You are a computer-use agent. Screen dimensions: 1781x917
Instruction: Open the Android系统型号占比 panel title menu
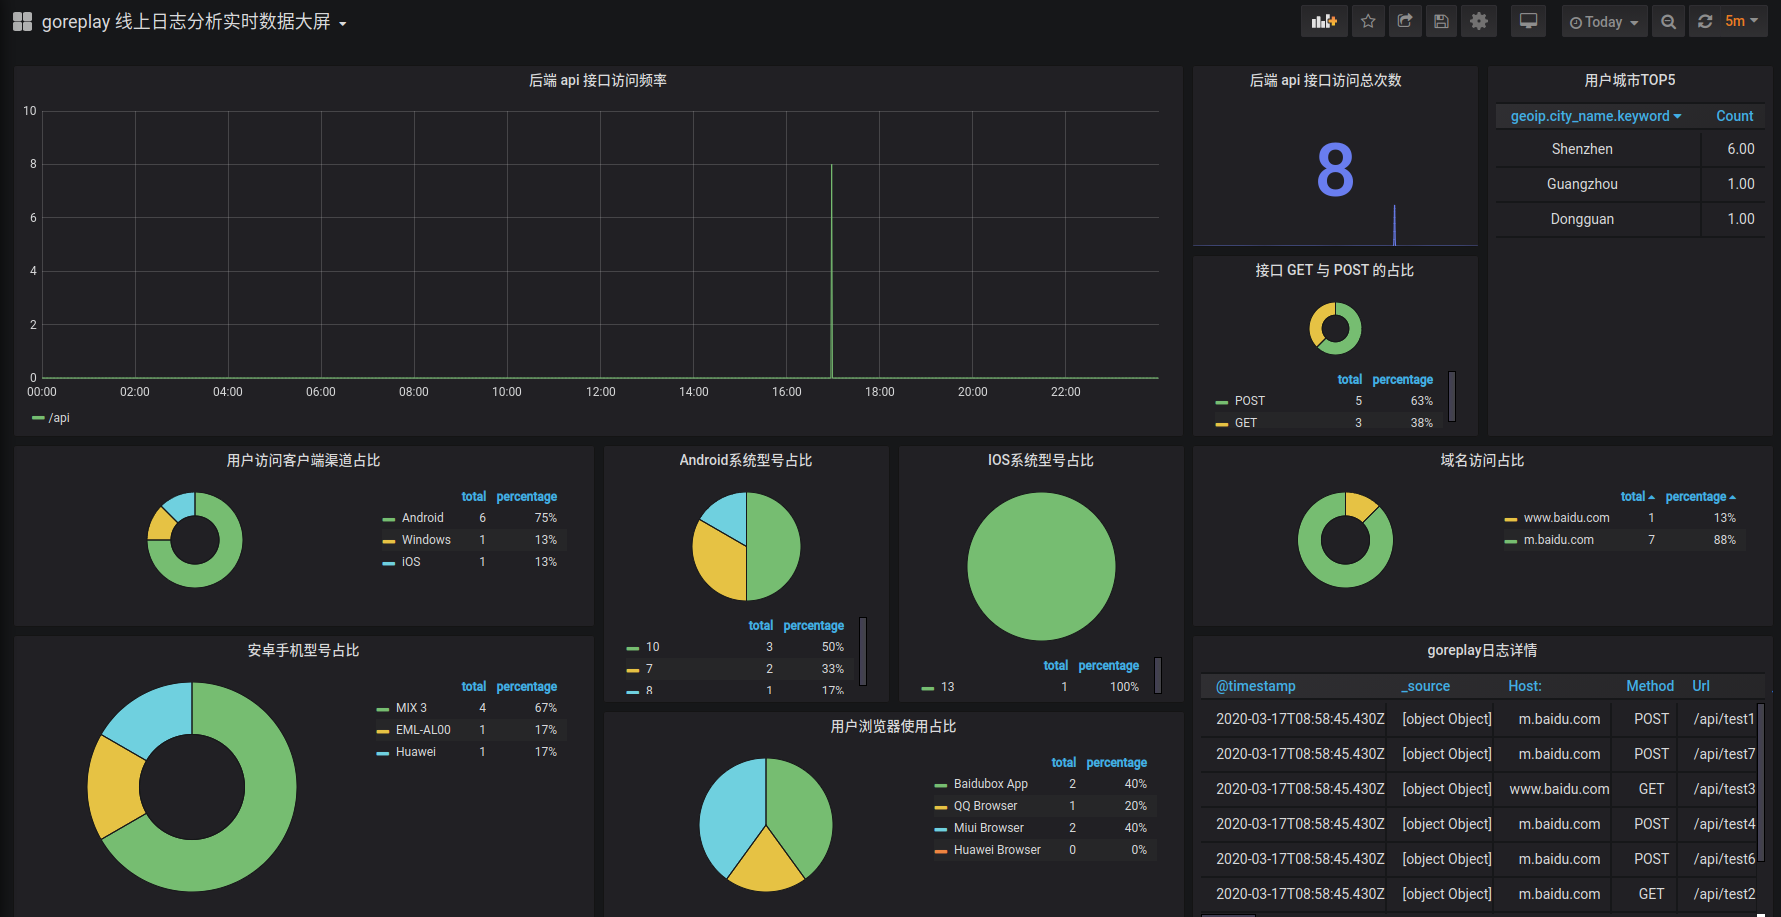746,460
